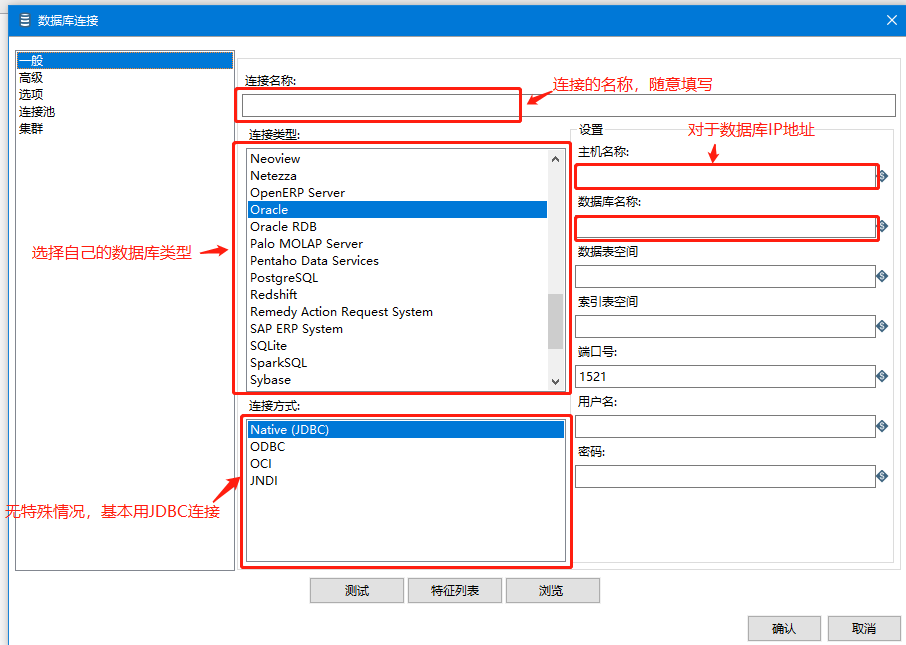
Task: Click the 主机名称 input field
Action: [x=725, y=176]
